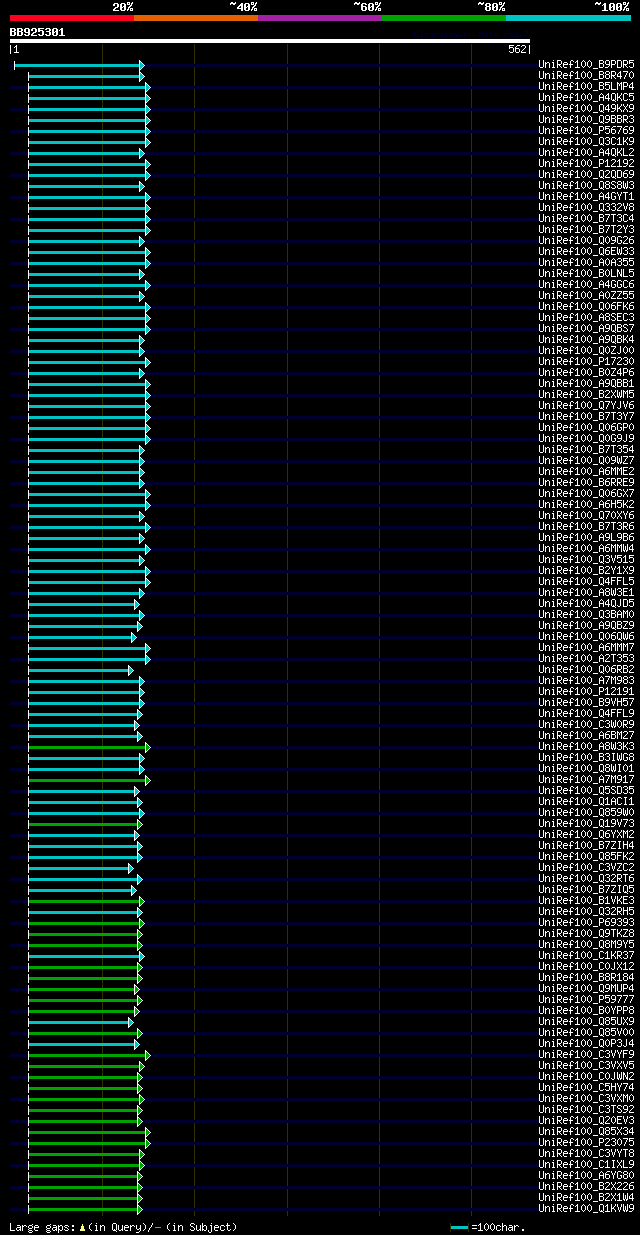The image size is (640, 1235).
Task: Select the UniRef100_A9QBK4 label
Action: (x=586, y=339)
